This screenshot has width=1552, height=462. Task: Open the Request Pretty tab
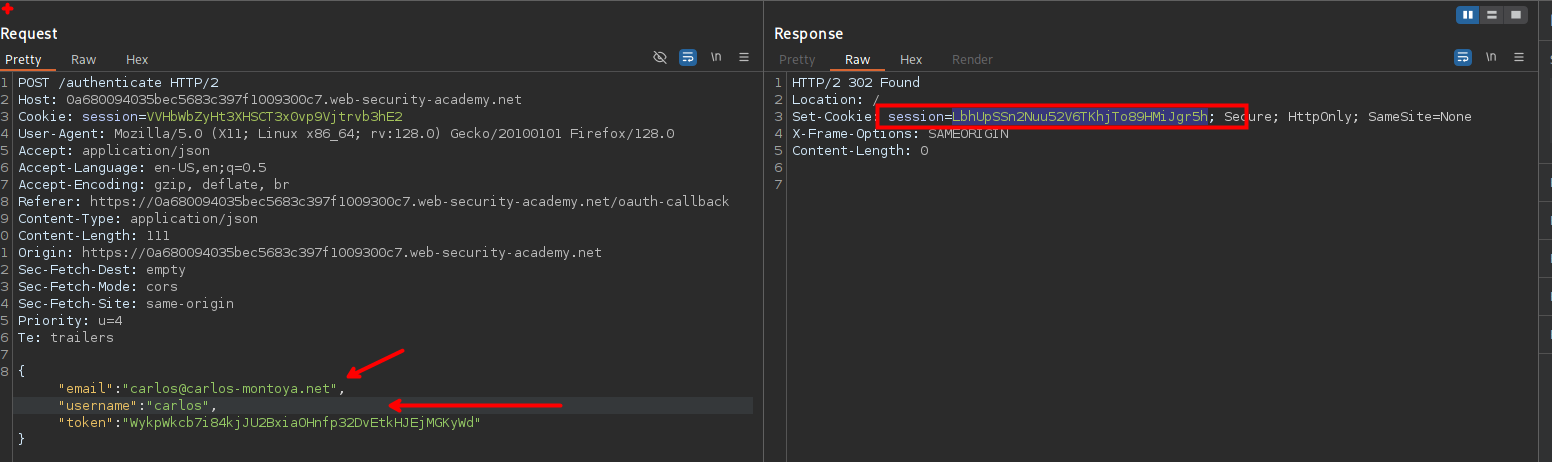(x=24, y=60)
